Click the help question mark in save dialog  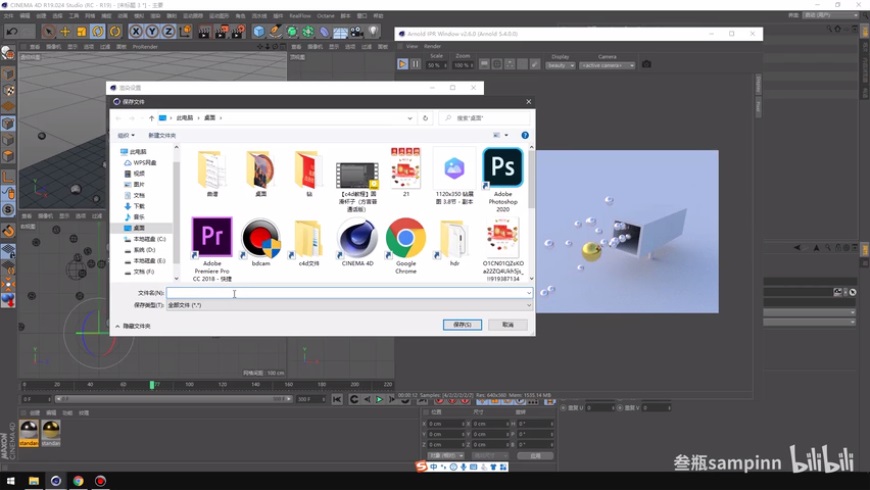[x=525, y=135]
